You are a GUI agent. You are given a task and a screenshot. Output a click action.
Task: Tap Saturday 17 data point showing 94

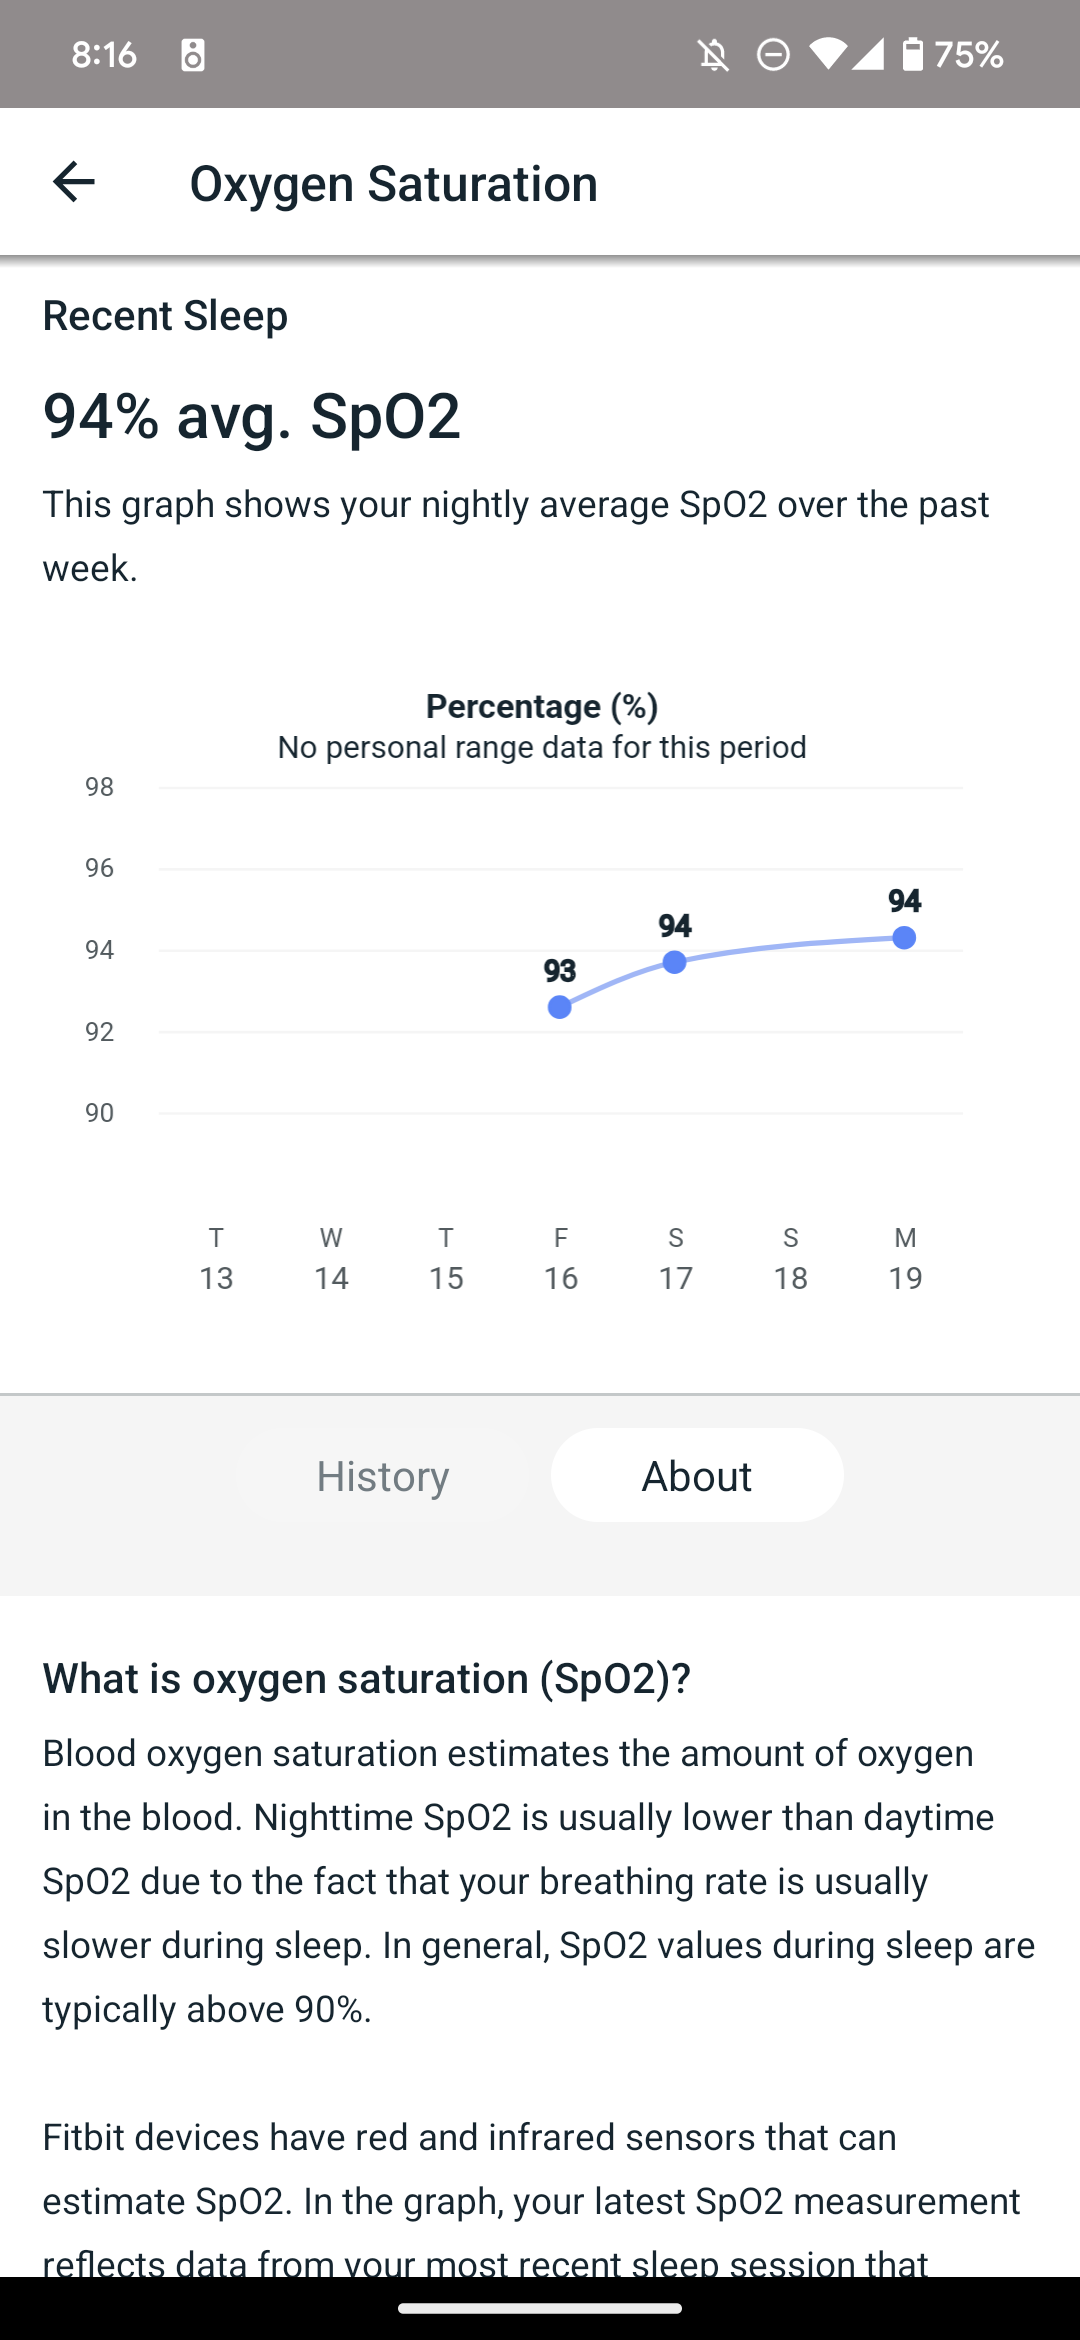[675, 962]
